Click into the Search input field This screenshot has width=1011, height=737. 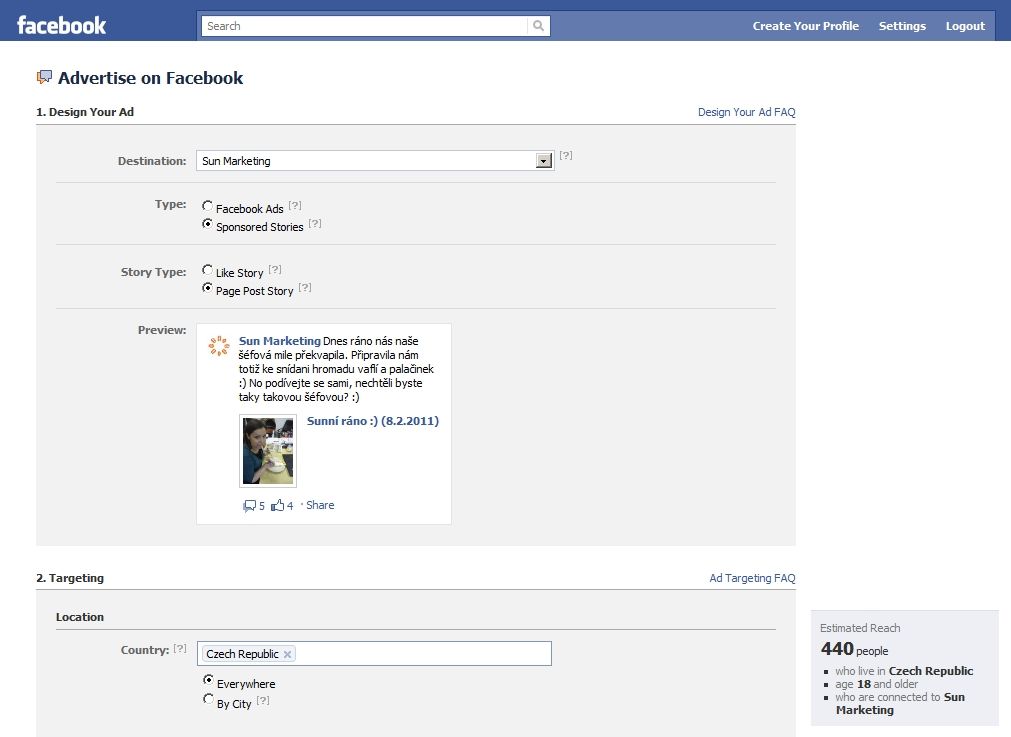(x=364, y=26)
